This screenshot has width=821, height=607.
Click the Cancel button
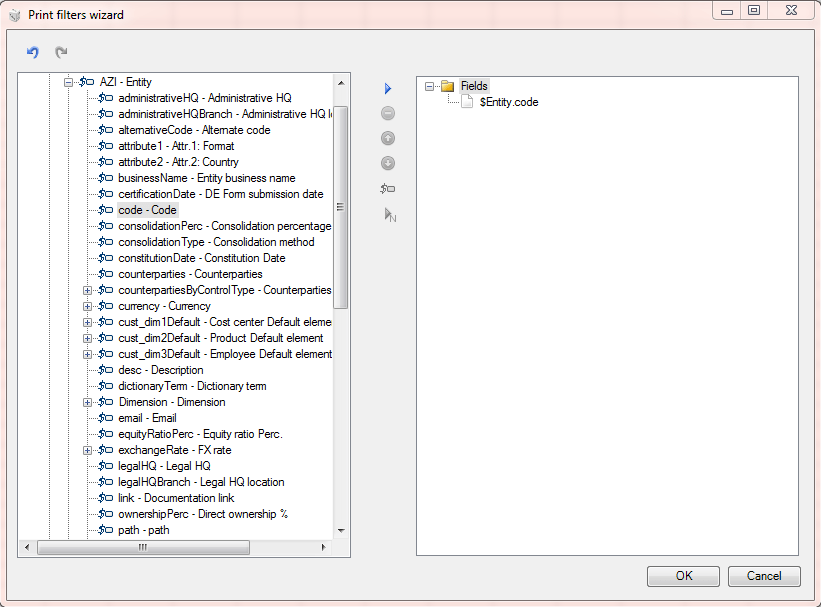pyautogui.click(x=764, y=576)
